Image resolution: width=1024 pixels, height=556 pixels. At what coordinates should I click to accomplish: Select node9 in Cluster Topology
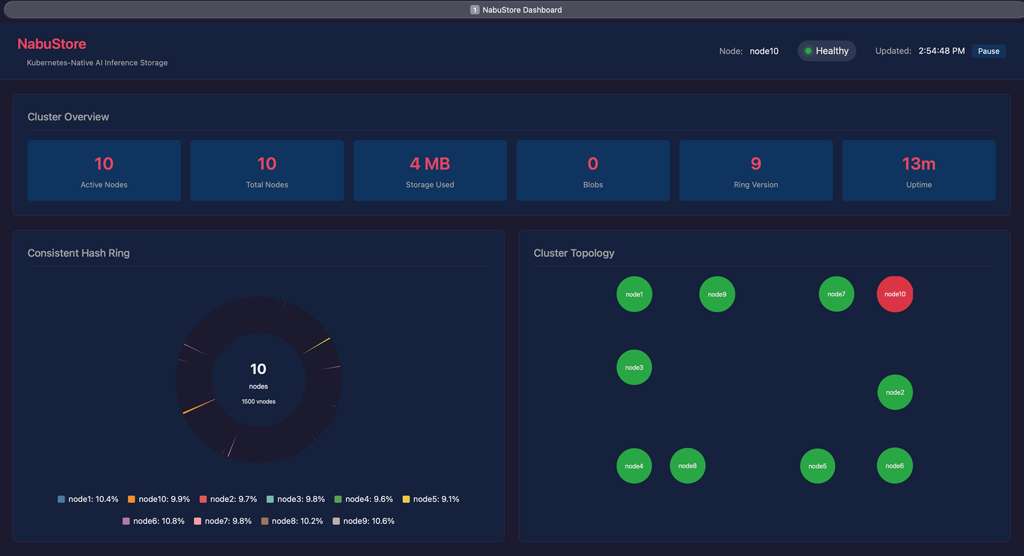pyautogui.click(x=717, y=294)
